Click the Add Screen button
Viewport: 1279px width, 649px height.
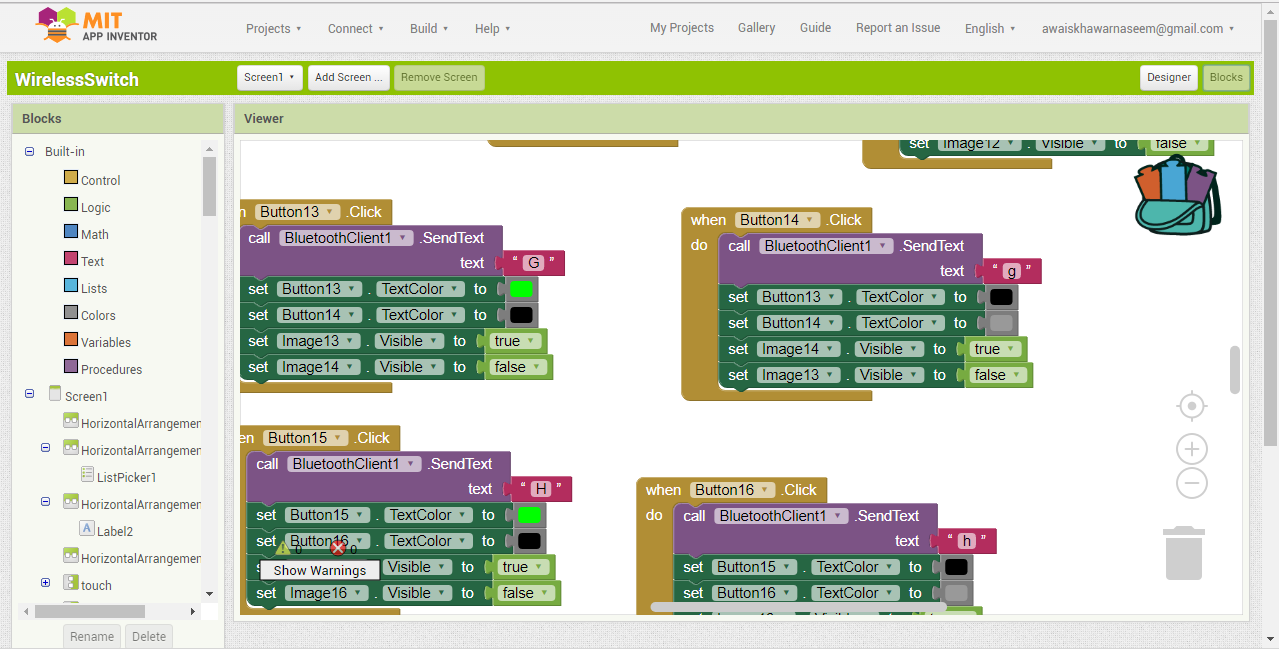(x=348, y=77)
